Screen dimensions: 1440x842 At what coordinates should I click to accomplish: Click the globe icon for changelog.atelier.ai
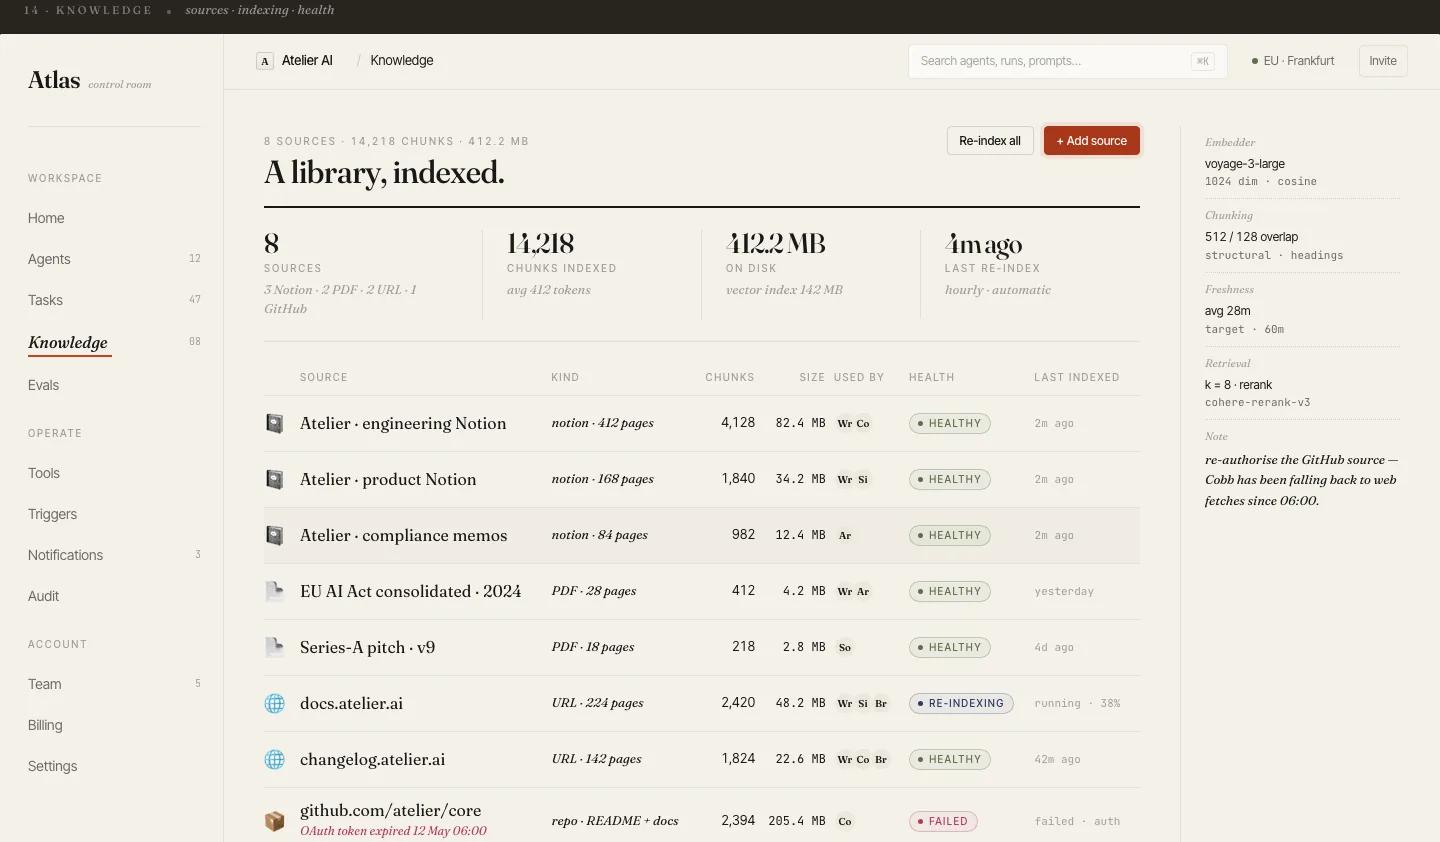pos(274,759)
